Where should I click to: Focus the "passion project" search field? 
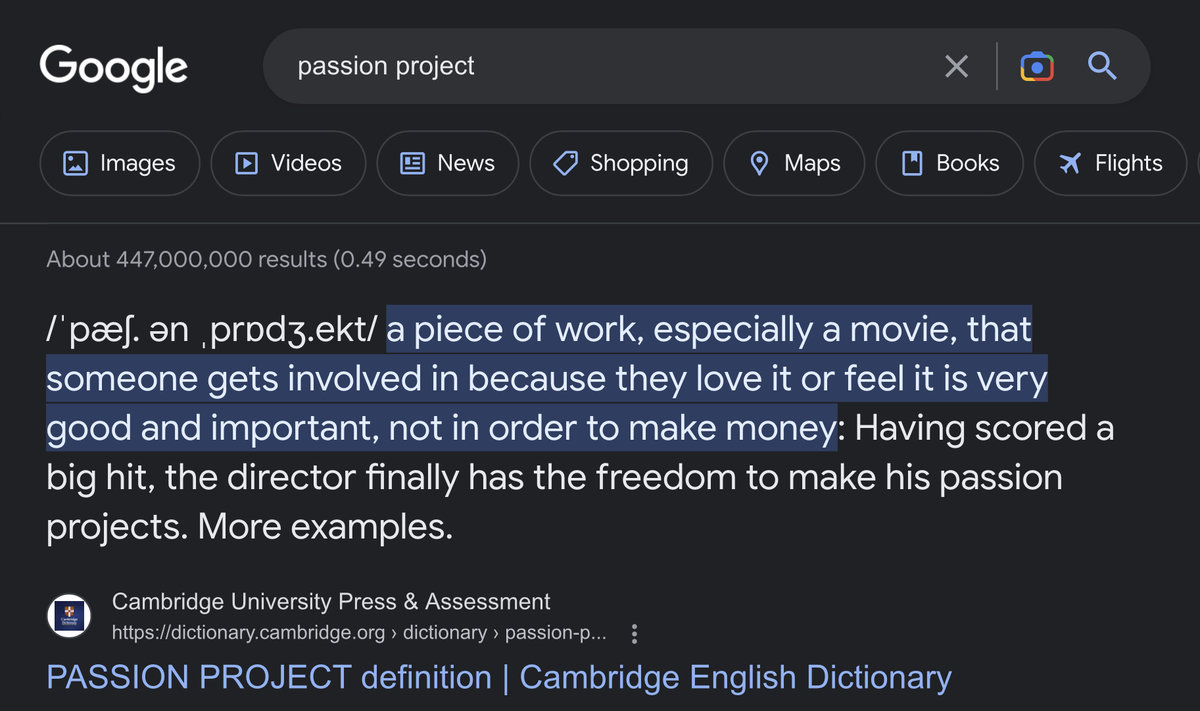coord(600,67)
